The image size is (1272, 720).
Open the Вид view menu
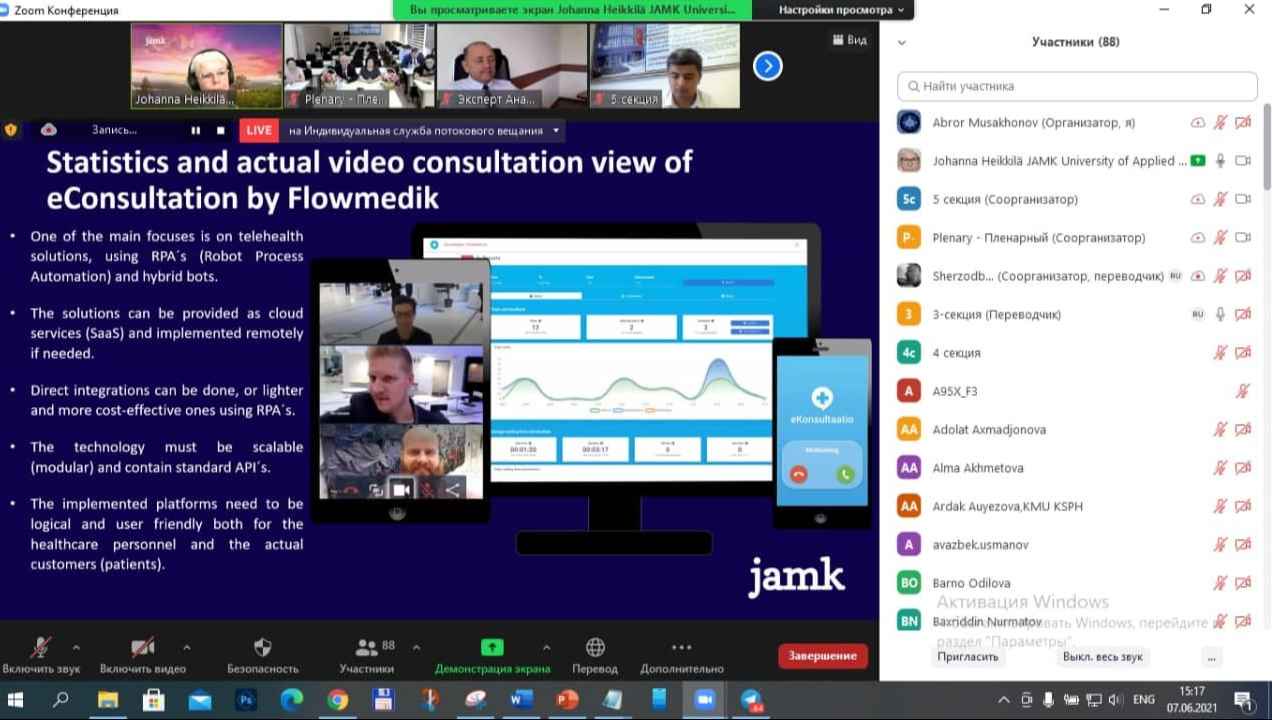(x=849, y=40)
